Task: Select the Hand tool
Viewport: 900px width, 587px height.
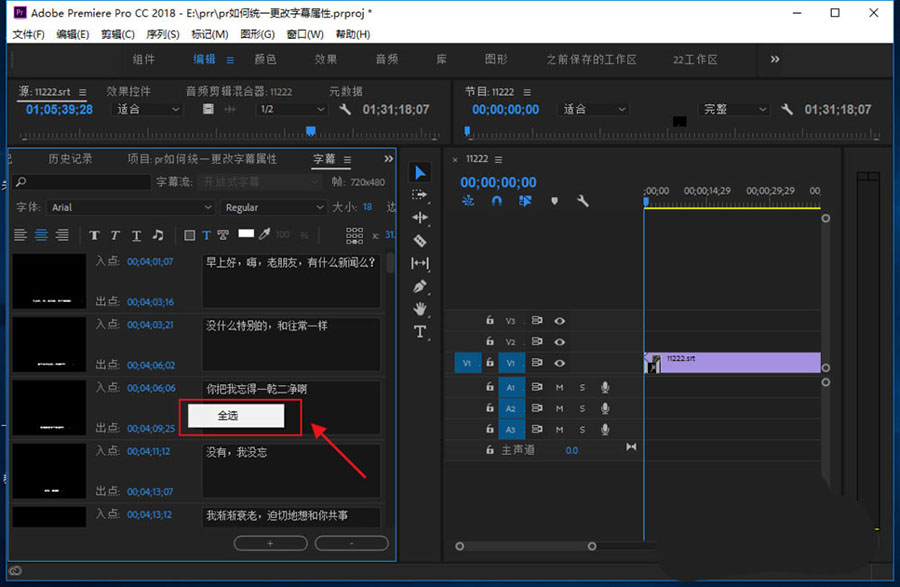Action: [x=420, y=309]
